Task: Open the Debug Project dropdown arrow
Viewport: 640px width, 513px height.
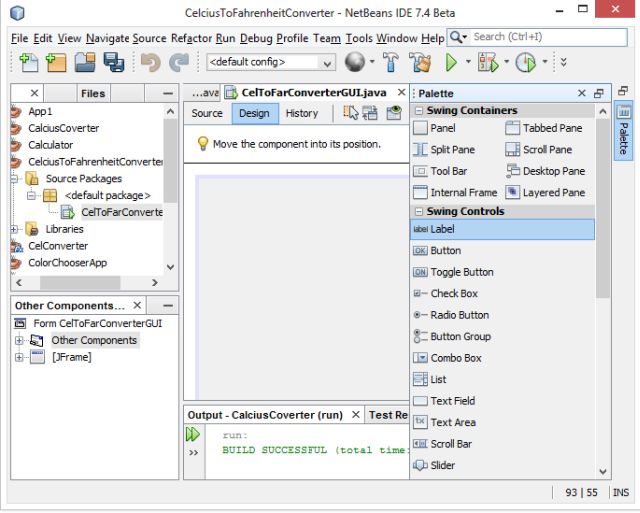Action: click(506, 62)
